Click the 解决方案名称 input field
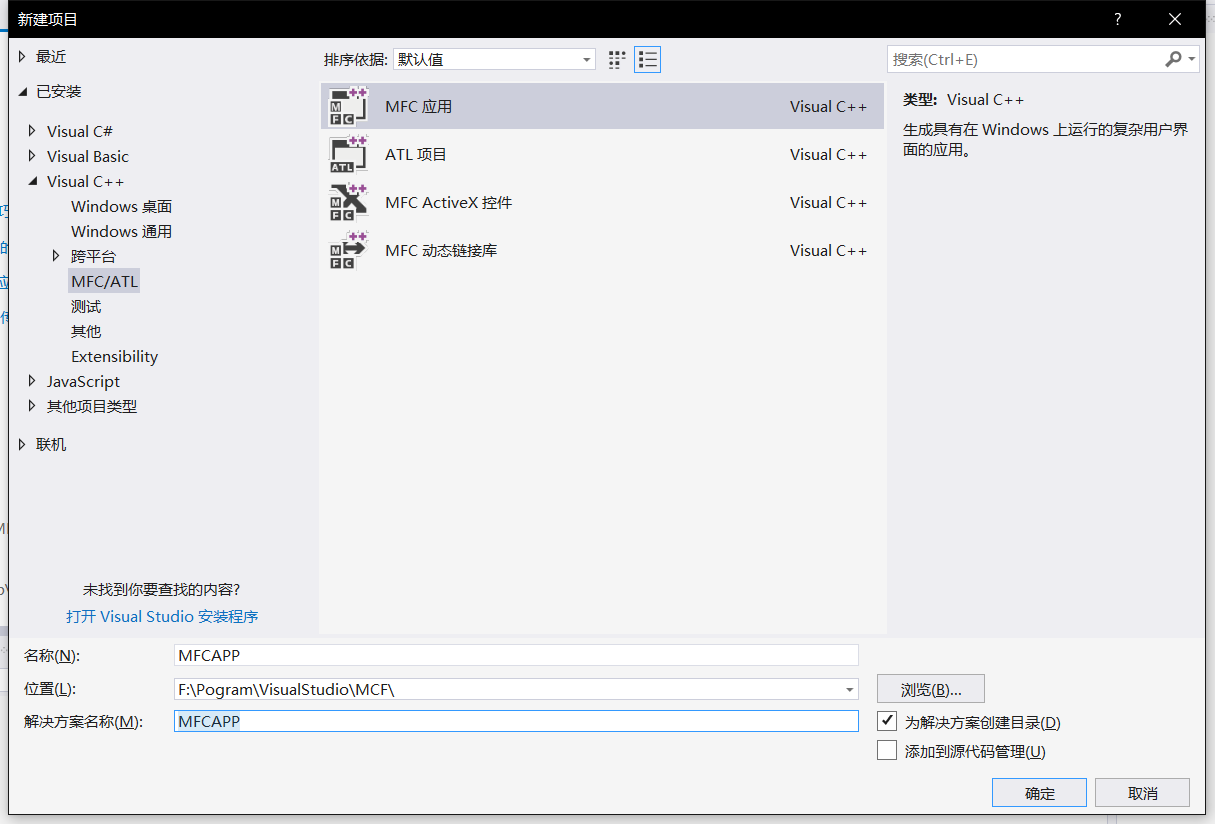The width and height of the screenshot is (1215, 824). coord(516,721)
